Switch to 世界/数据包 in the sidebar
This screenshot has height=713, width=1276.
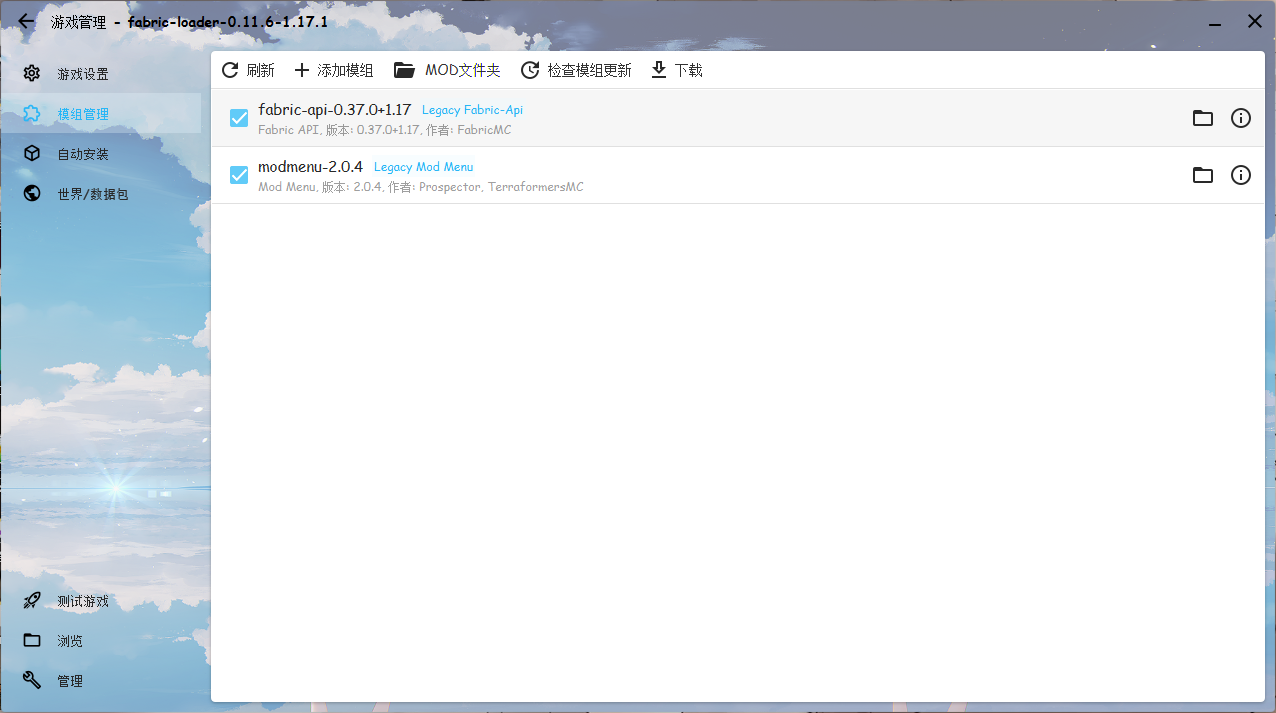click(31, 193)
